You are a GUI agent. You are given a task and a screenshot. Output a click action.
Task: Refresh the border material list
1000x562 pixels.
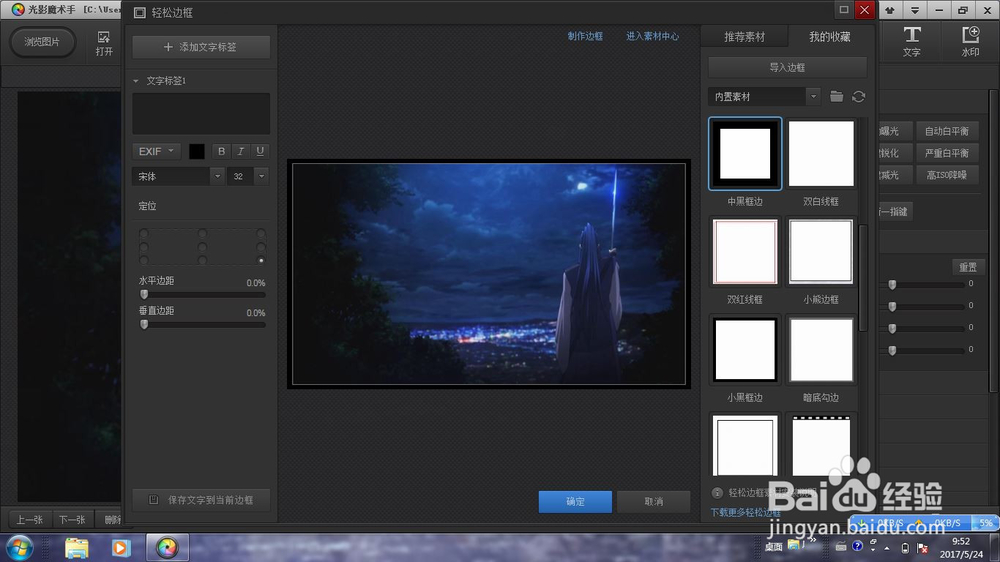click(x=858, y=96)
